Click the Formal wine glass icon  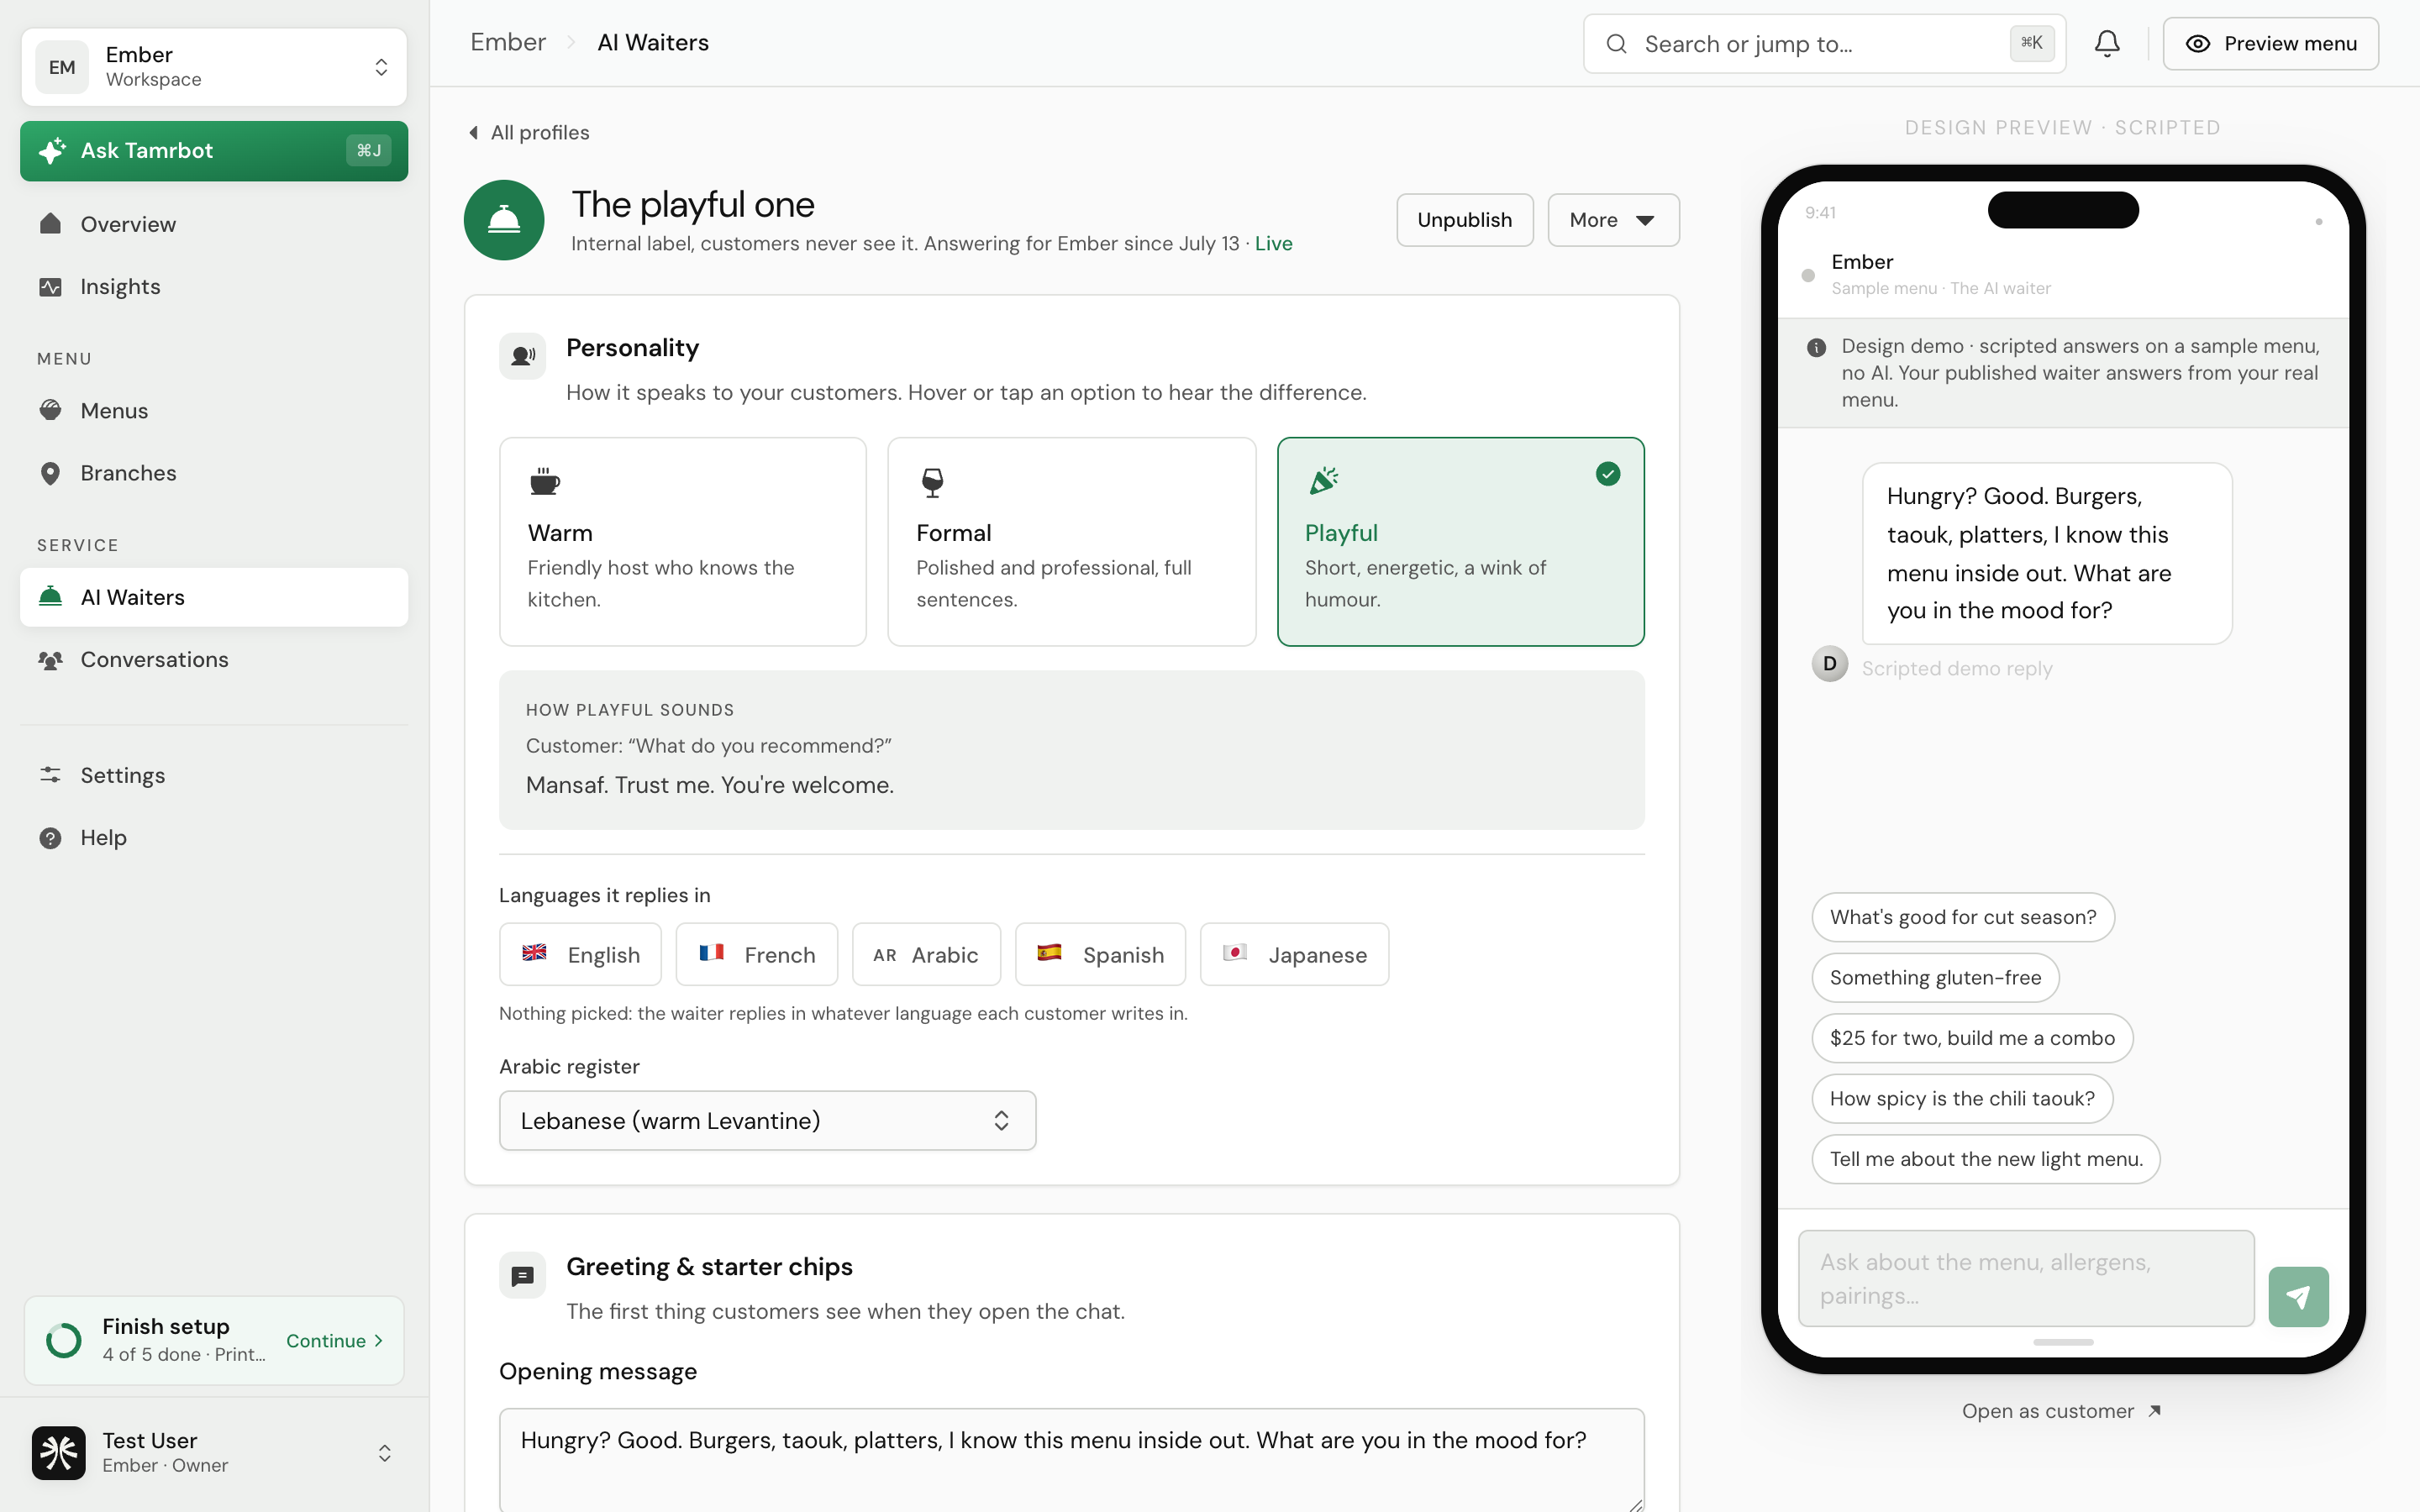[932, 482]
